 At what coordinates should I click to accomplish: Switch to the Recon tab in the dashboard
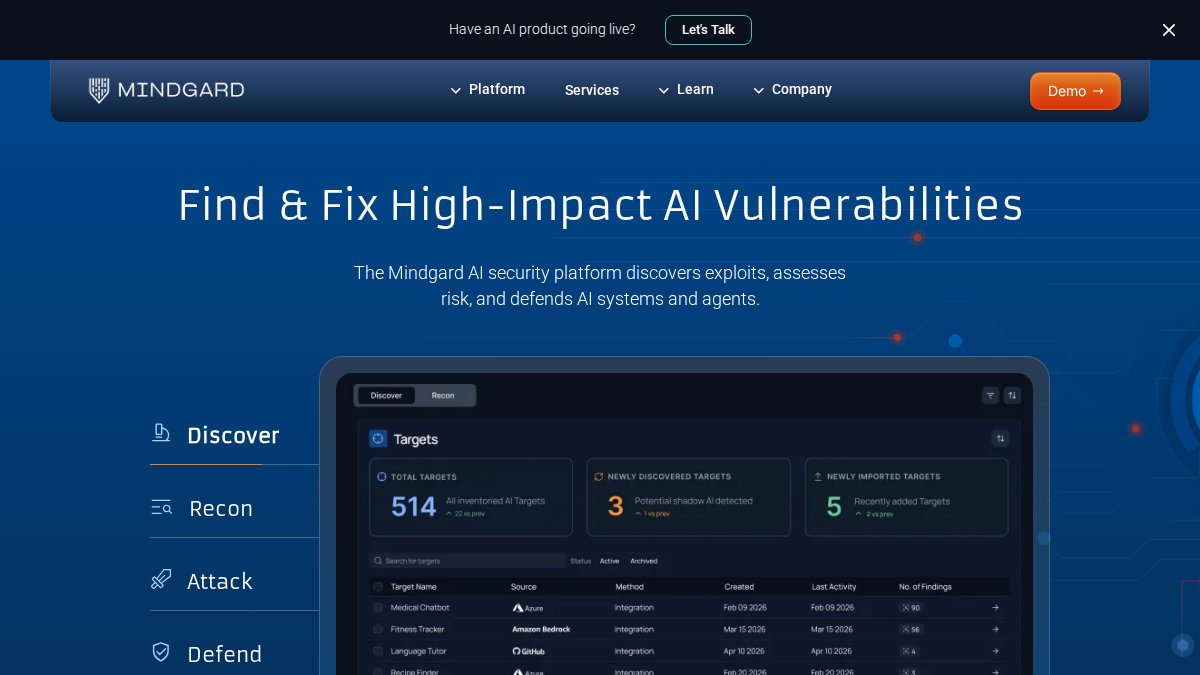tap(443, 396)
